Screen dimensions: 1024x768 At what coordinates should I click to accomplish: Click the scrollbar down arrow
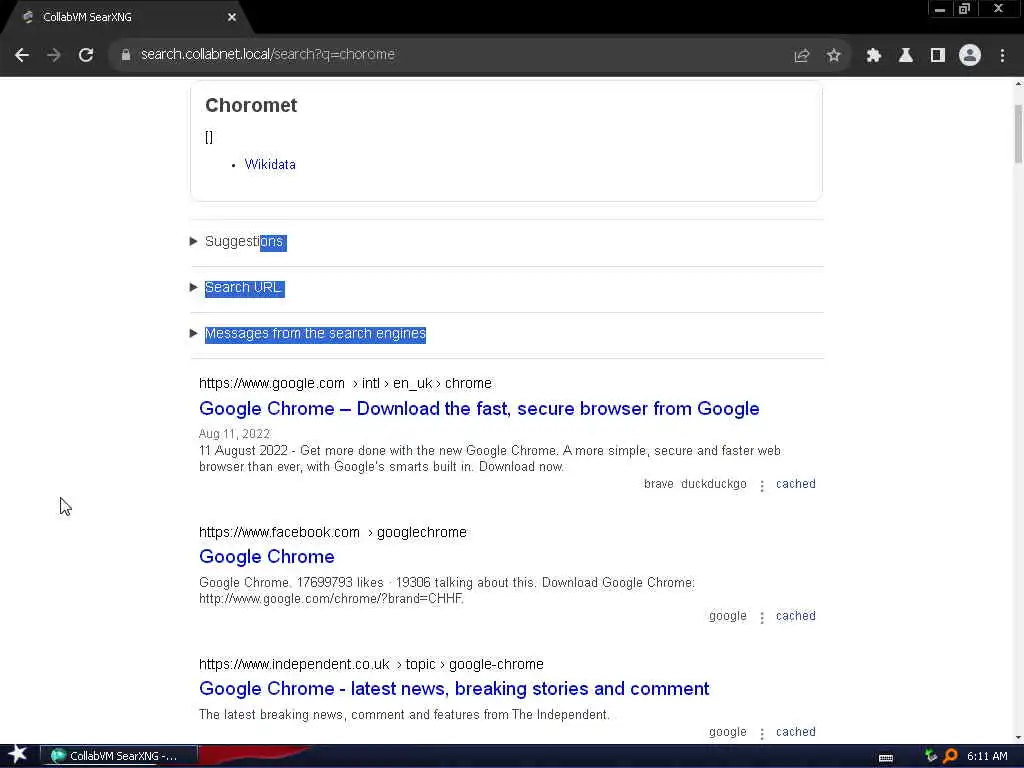pyautogui.click(x=1017, y=738)
